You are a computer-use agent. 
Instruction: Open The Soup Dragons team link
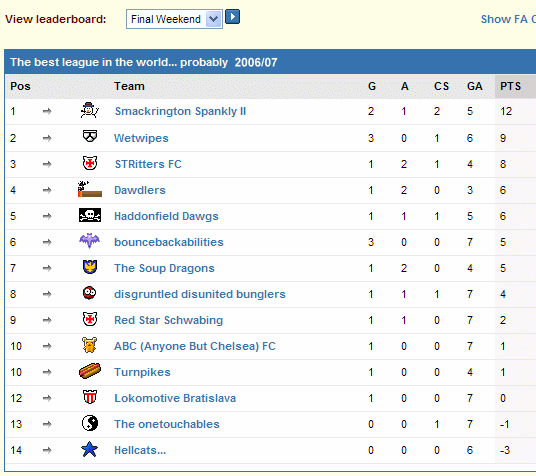[x=164, y=268]
